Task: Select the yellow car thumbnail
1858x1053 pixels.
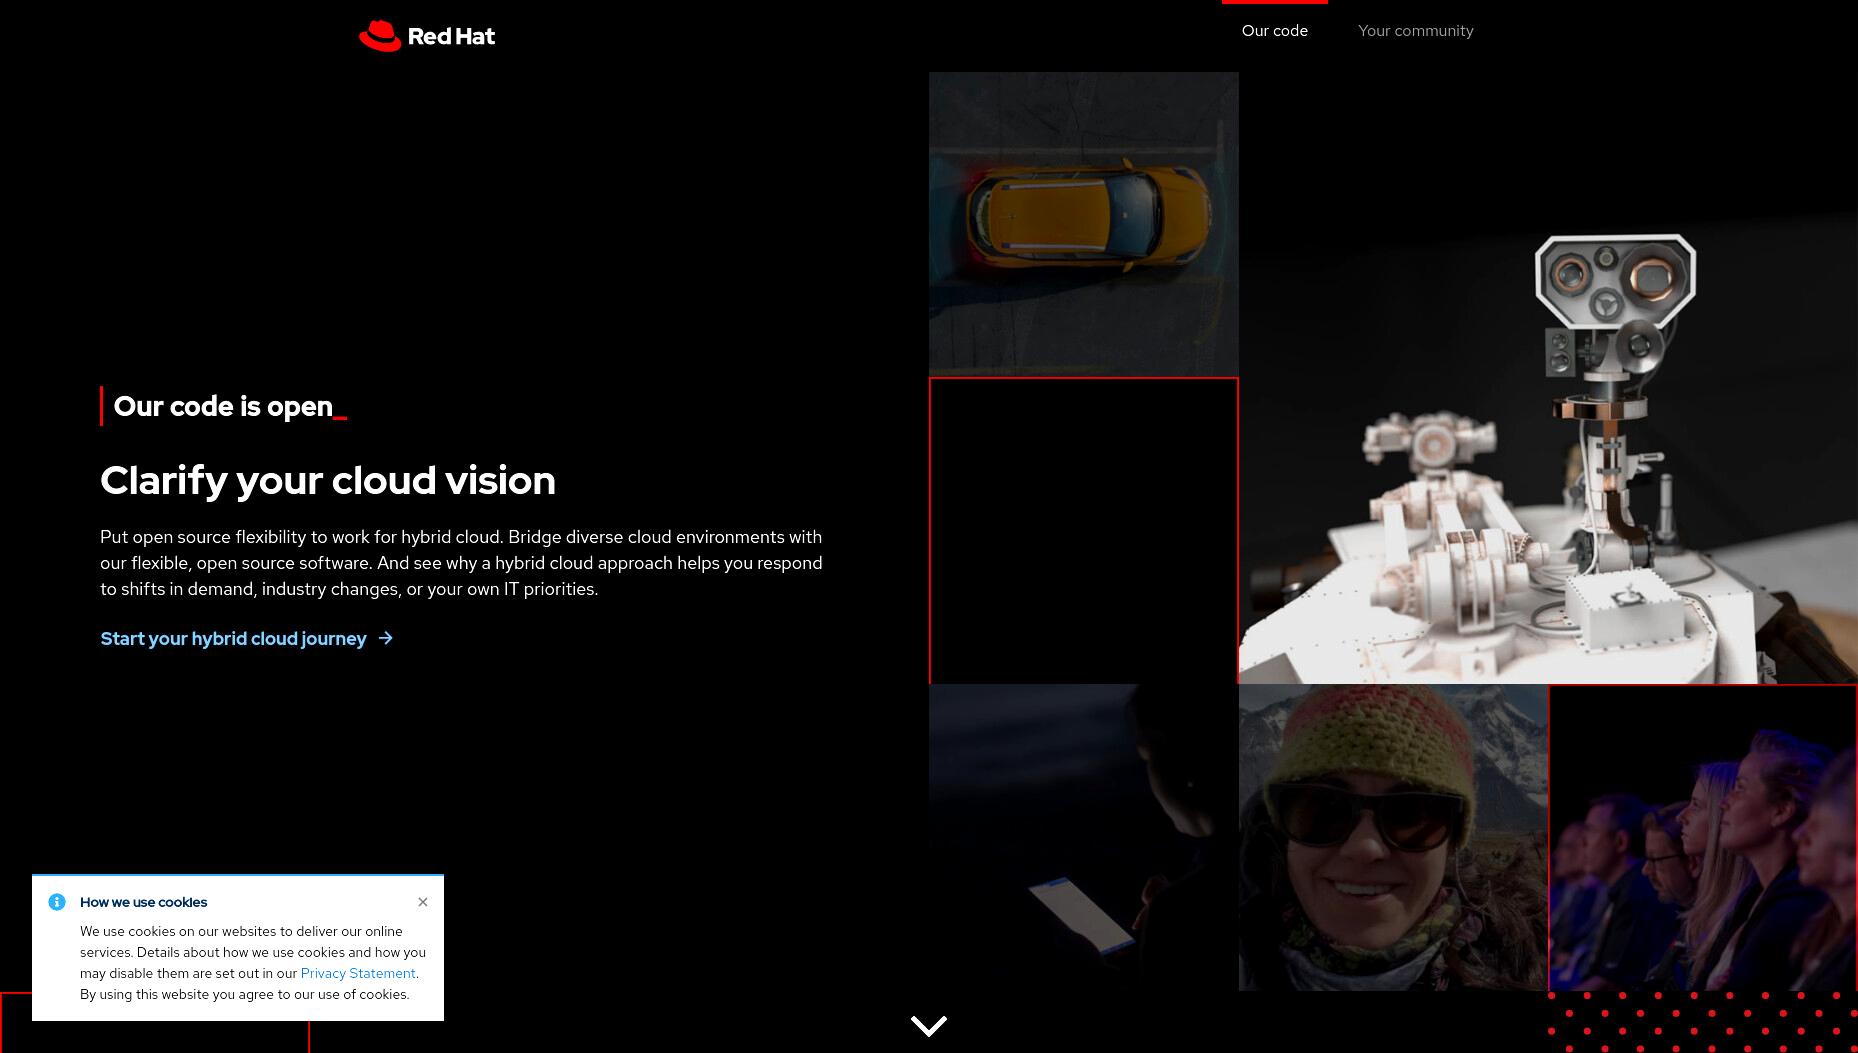Action: tap(1083, 224)
